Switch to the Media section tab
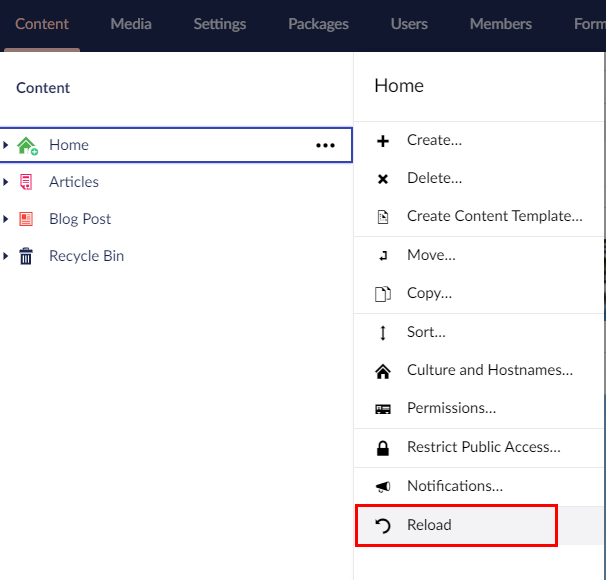 (131, 24)
